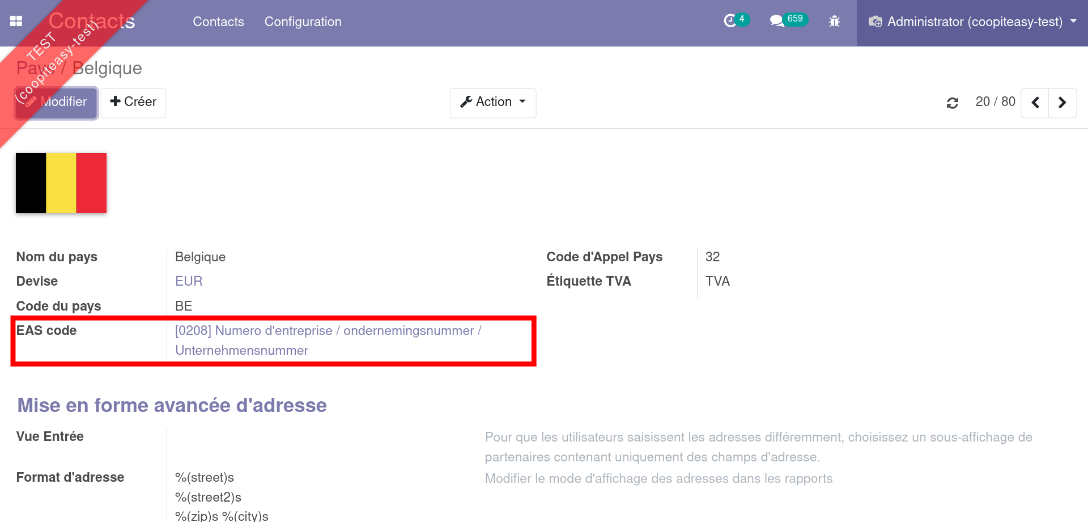1088x522 pixels.
Task: Click the Contacts app title
Action: click(92, 21)
